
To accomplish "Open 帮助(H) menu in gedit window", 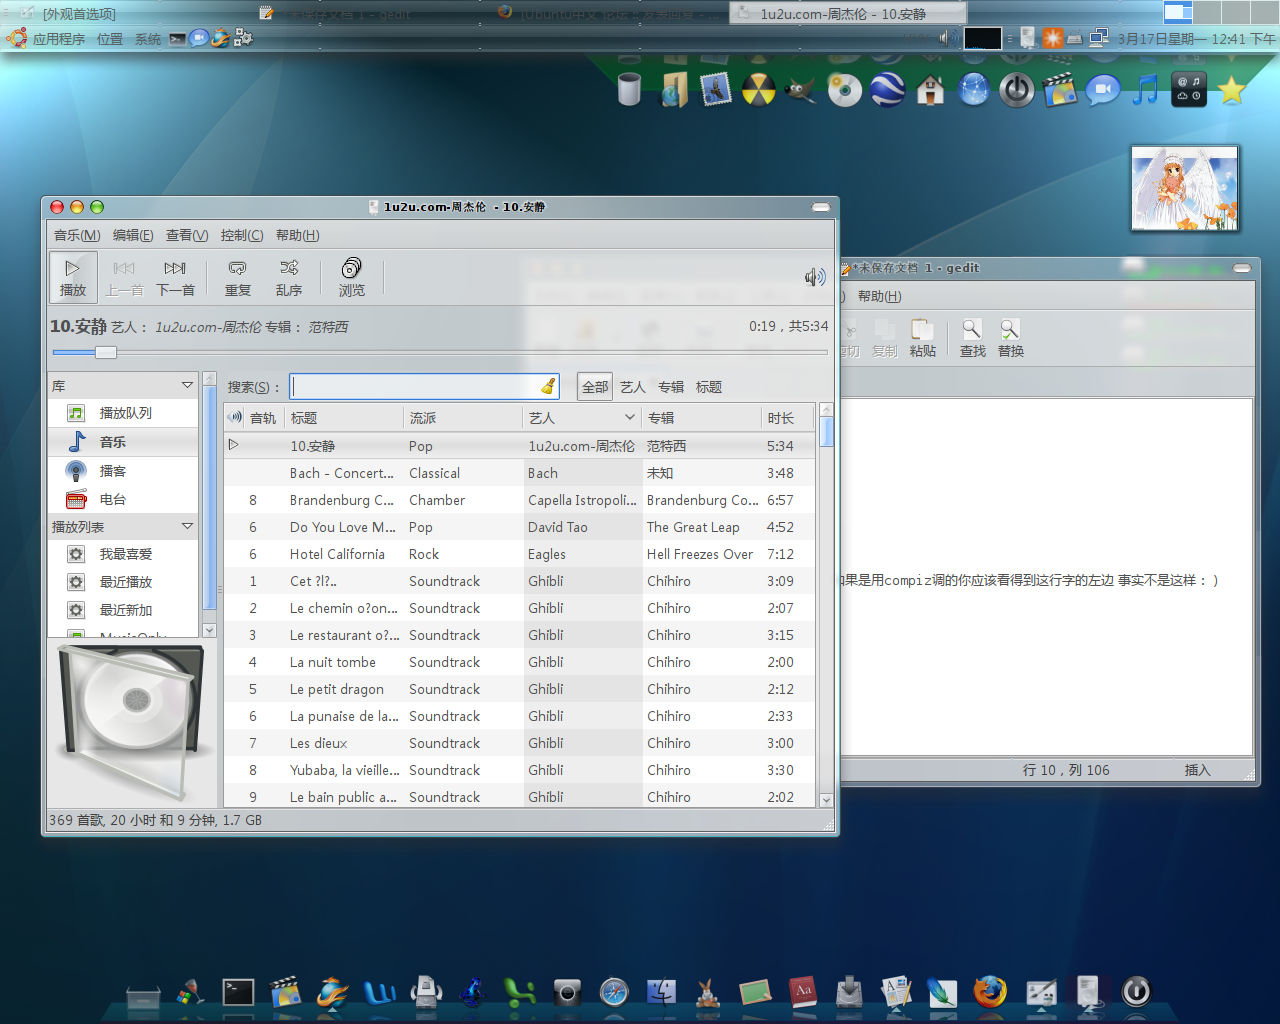I will (879, 296).
